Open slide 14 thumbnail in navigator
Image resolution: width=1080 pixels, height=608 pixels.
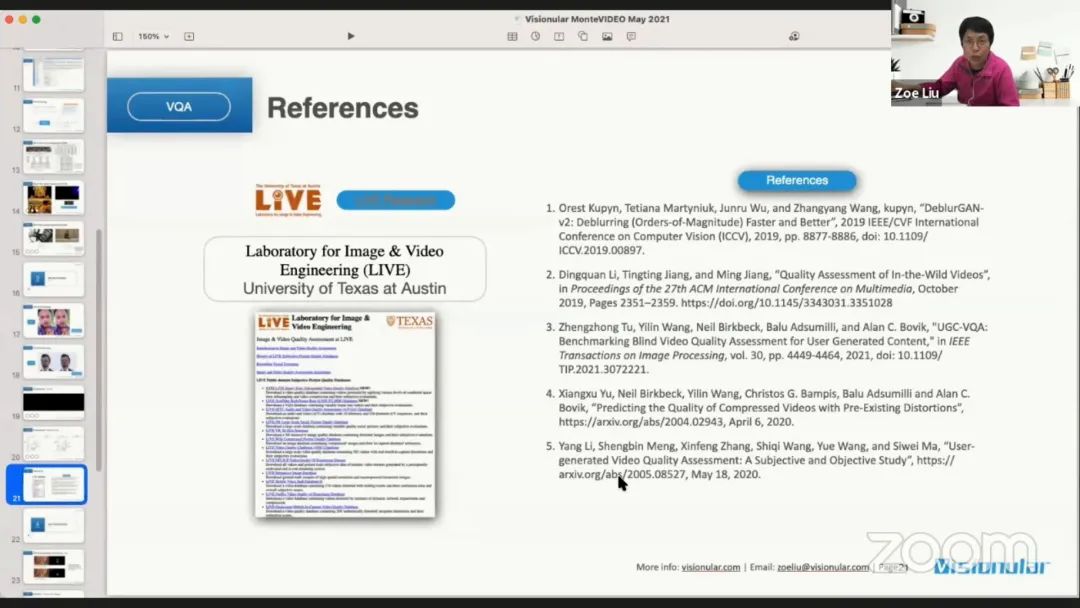coord(53,197)
